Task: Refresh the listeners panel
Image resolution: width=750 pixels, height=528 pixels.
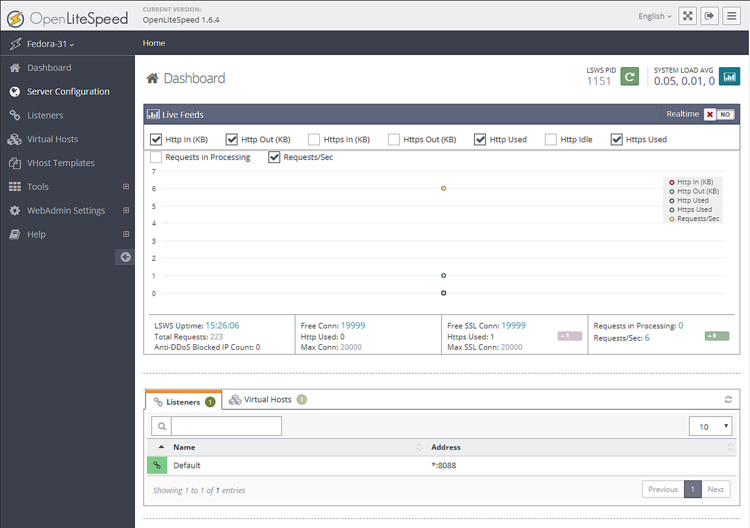Action: point(728,399)
